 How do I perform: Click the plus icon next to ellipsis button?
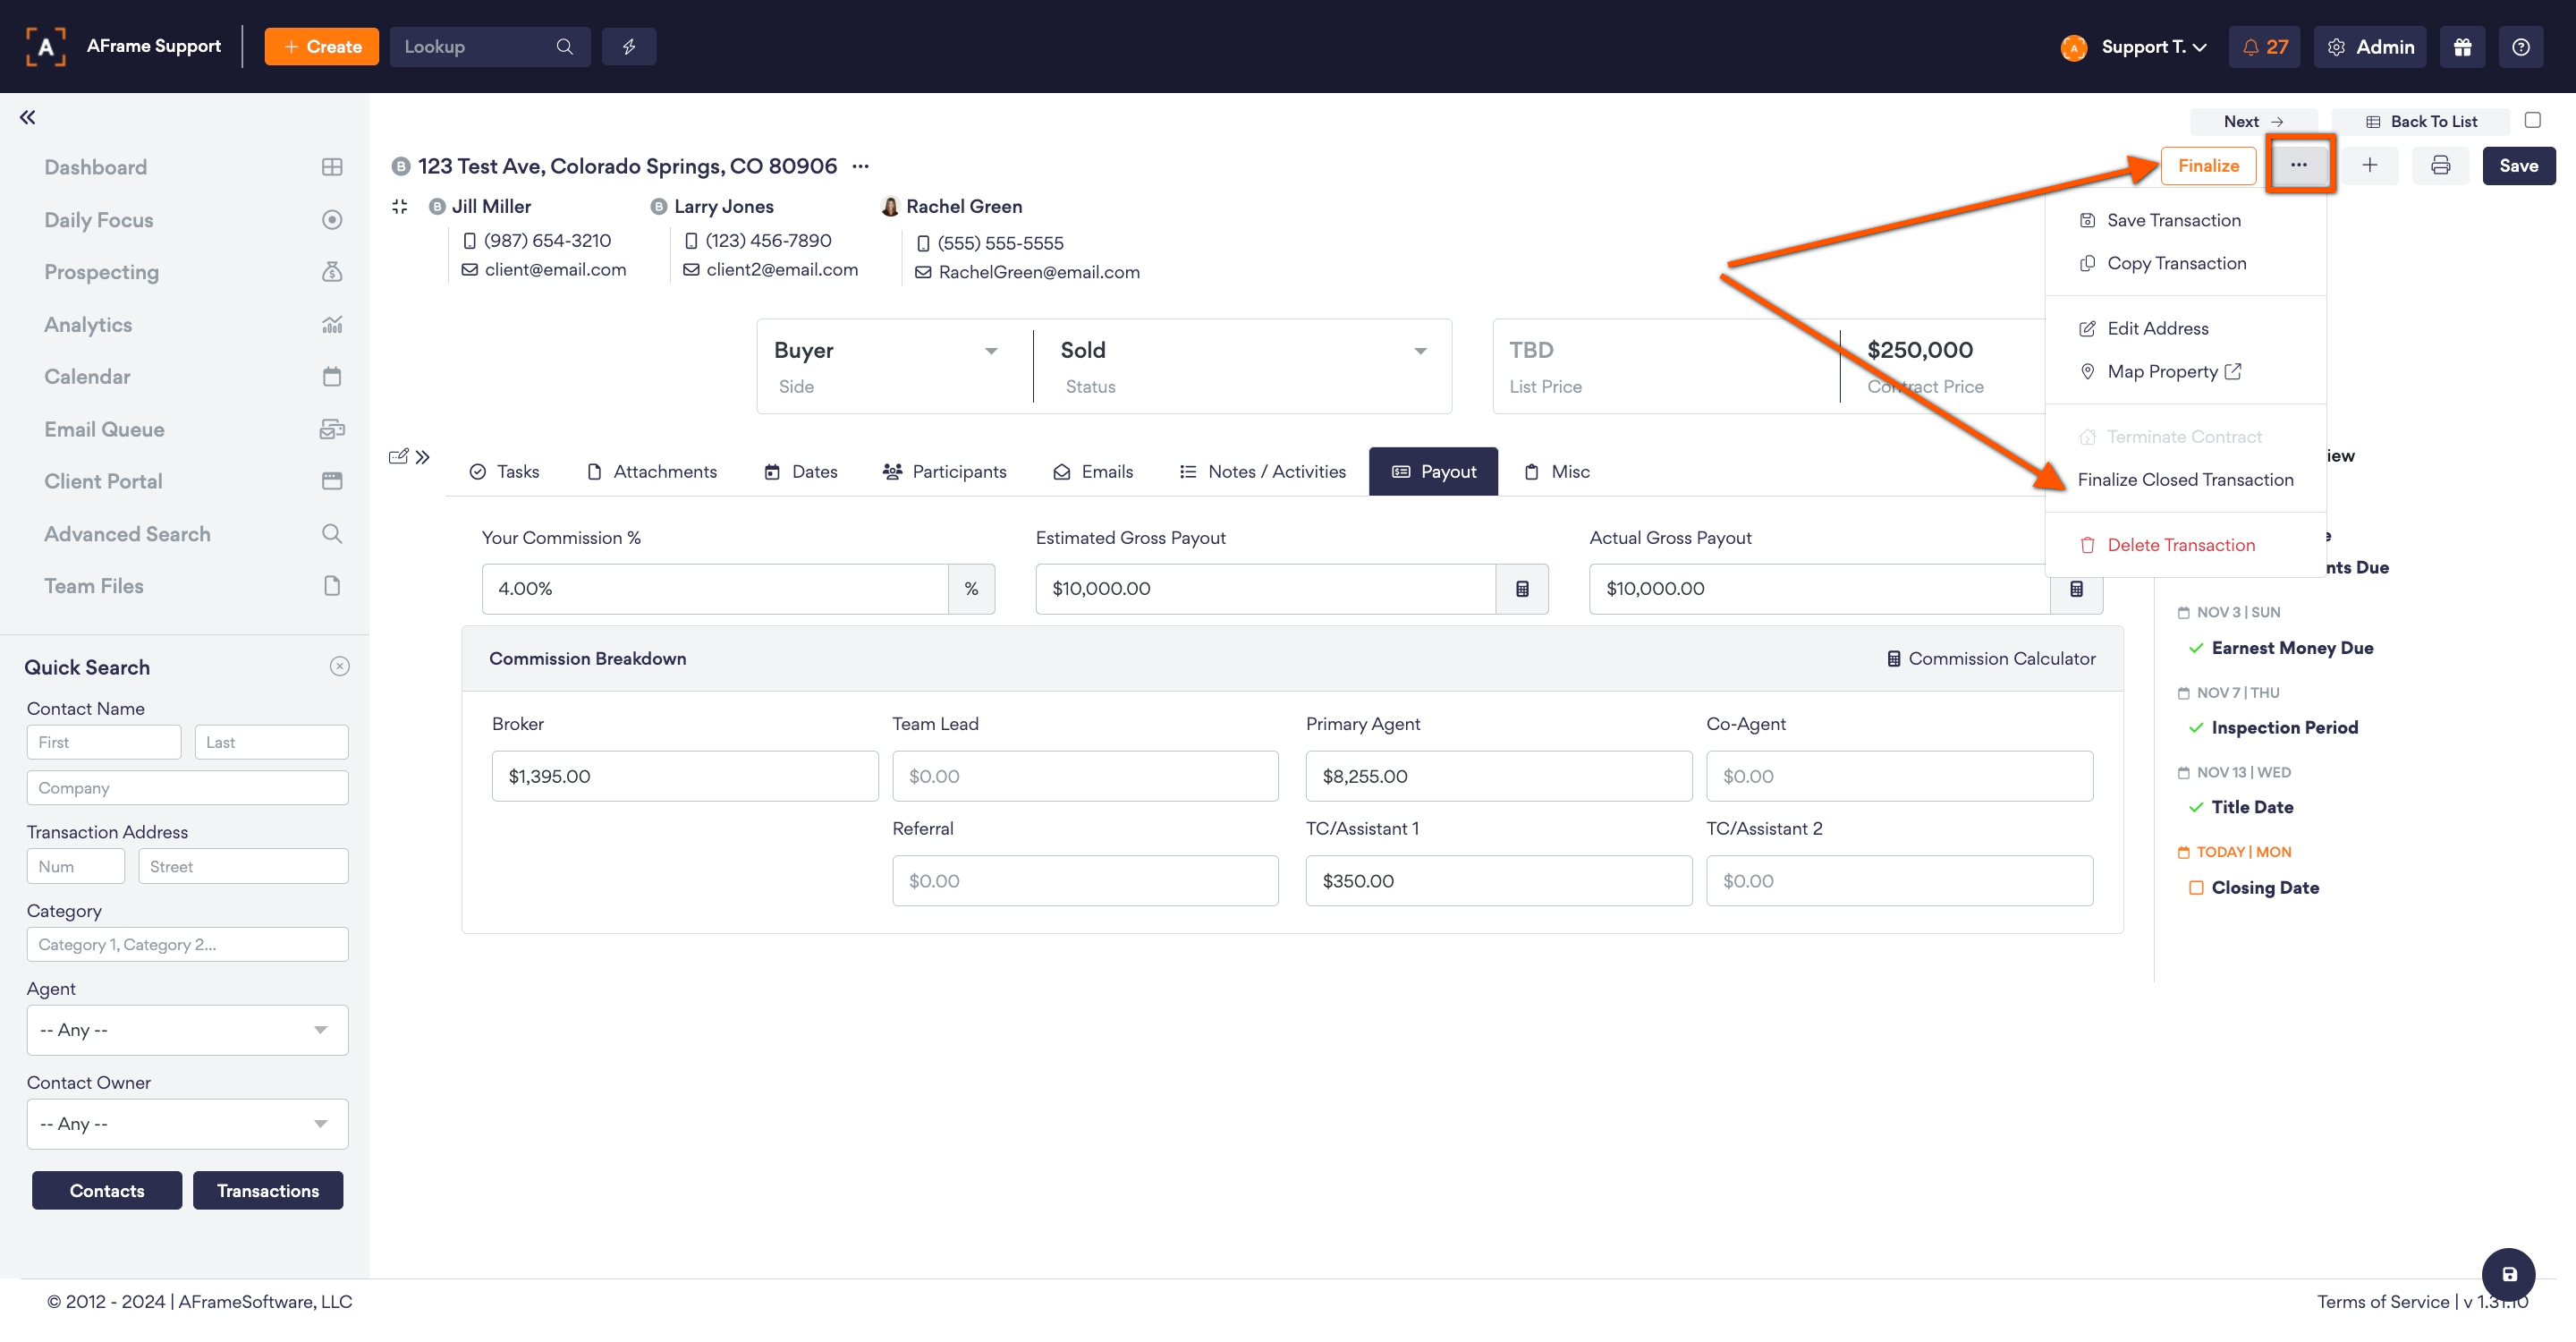pyautogui.click(x=2369, y=166)
